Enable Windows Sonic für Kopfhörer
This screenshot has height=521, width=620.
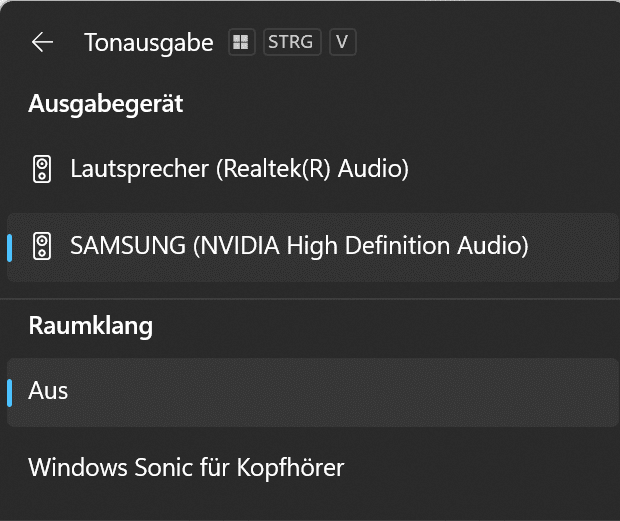tap(312, 468)
